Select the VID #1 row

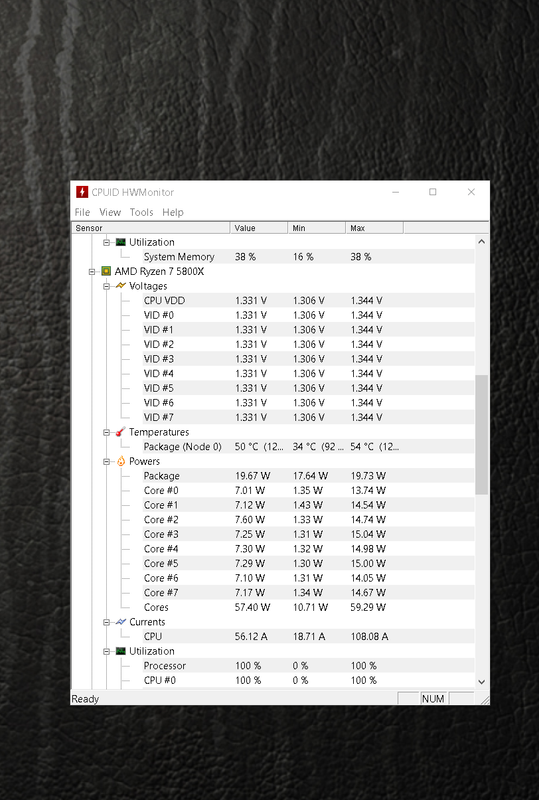[x=308, y=330]
